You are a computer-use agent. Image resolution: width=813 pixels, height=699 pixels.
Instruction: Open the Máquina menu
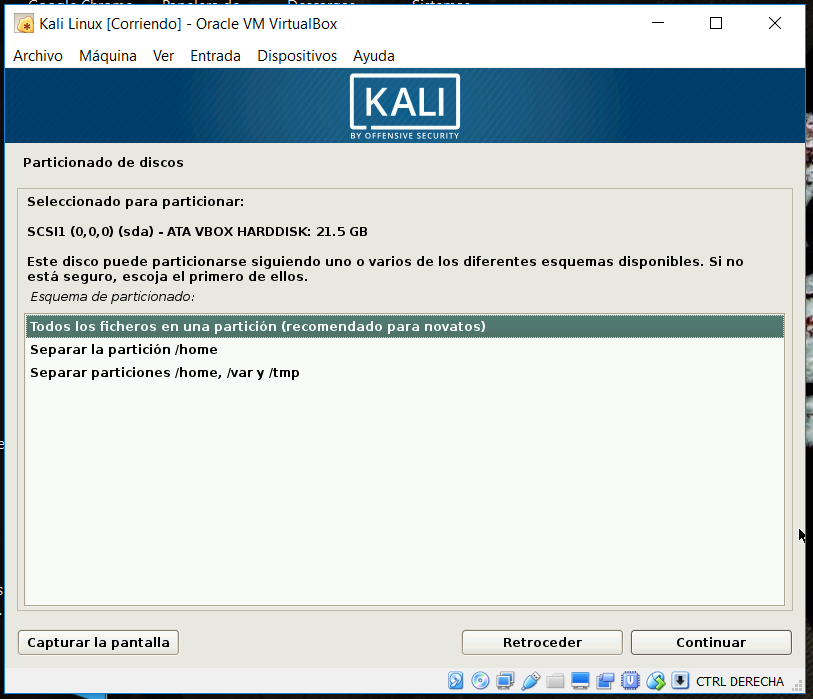click(108, 56)
